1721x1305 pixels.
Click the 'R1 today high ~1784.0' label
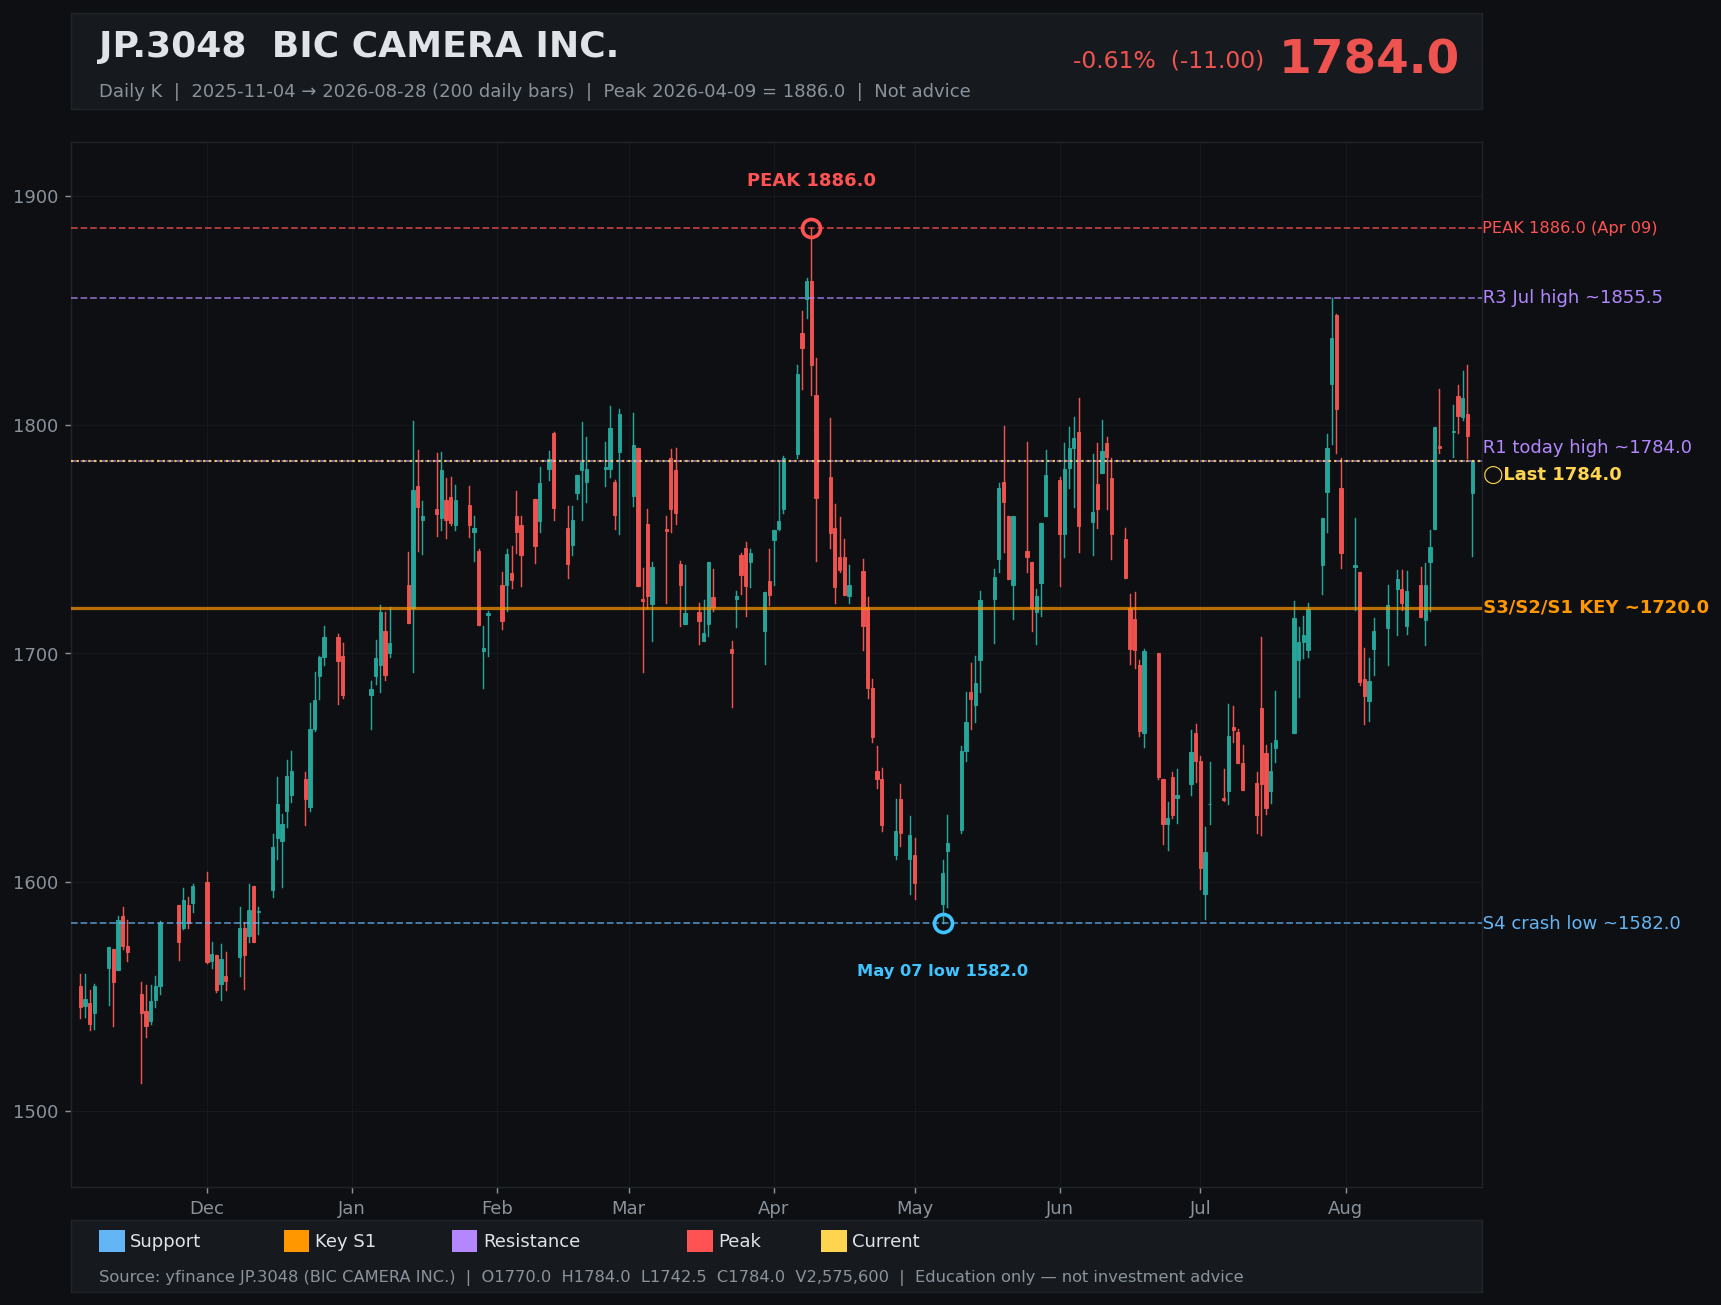pos(1587,447)
